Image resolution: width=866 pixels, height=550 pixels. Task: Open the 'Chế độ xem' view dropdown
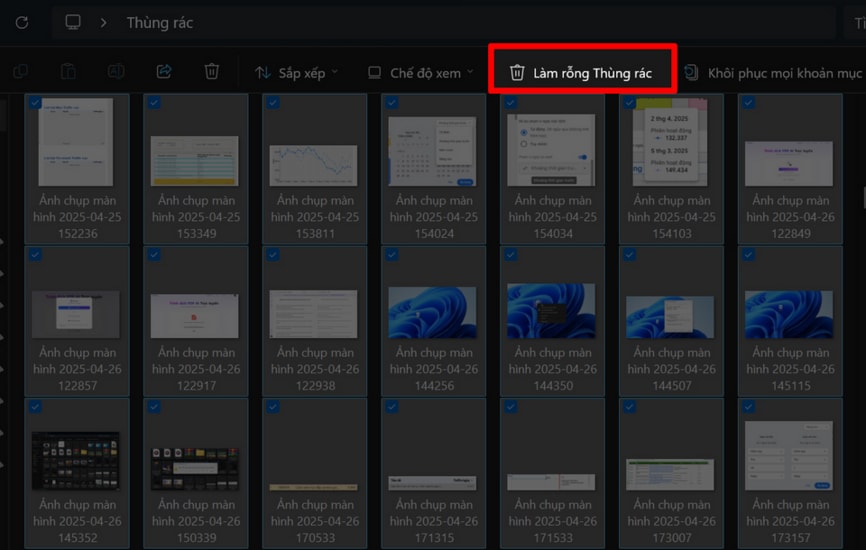point(420,73)
